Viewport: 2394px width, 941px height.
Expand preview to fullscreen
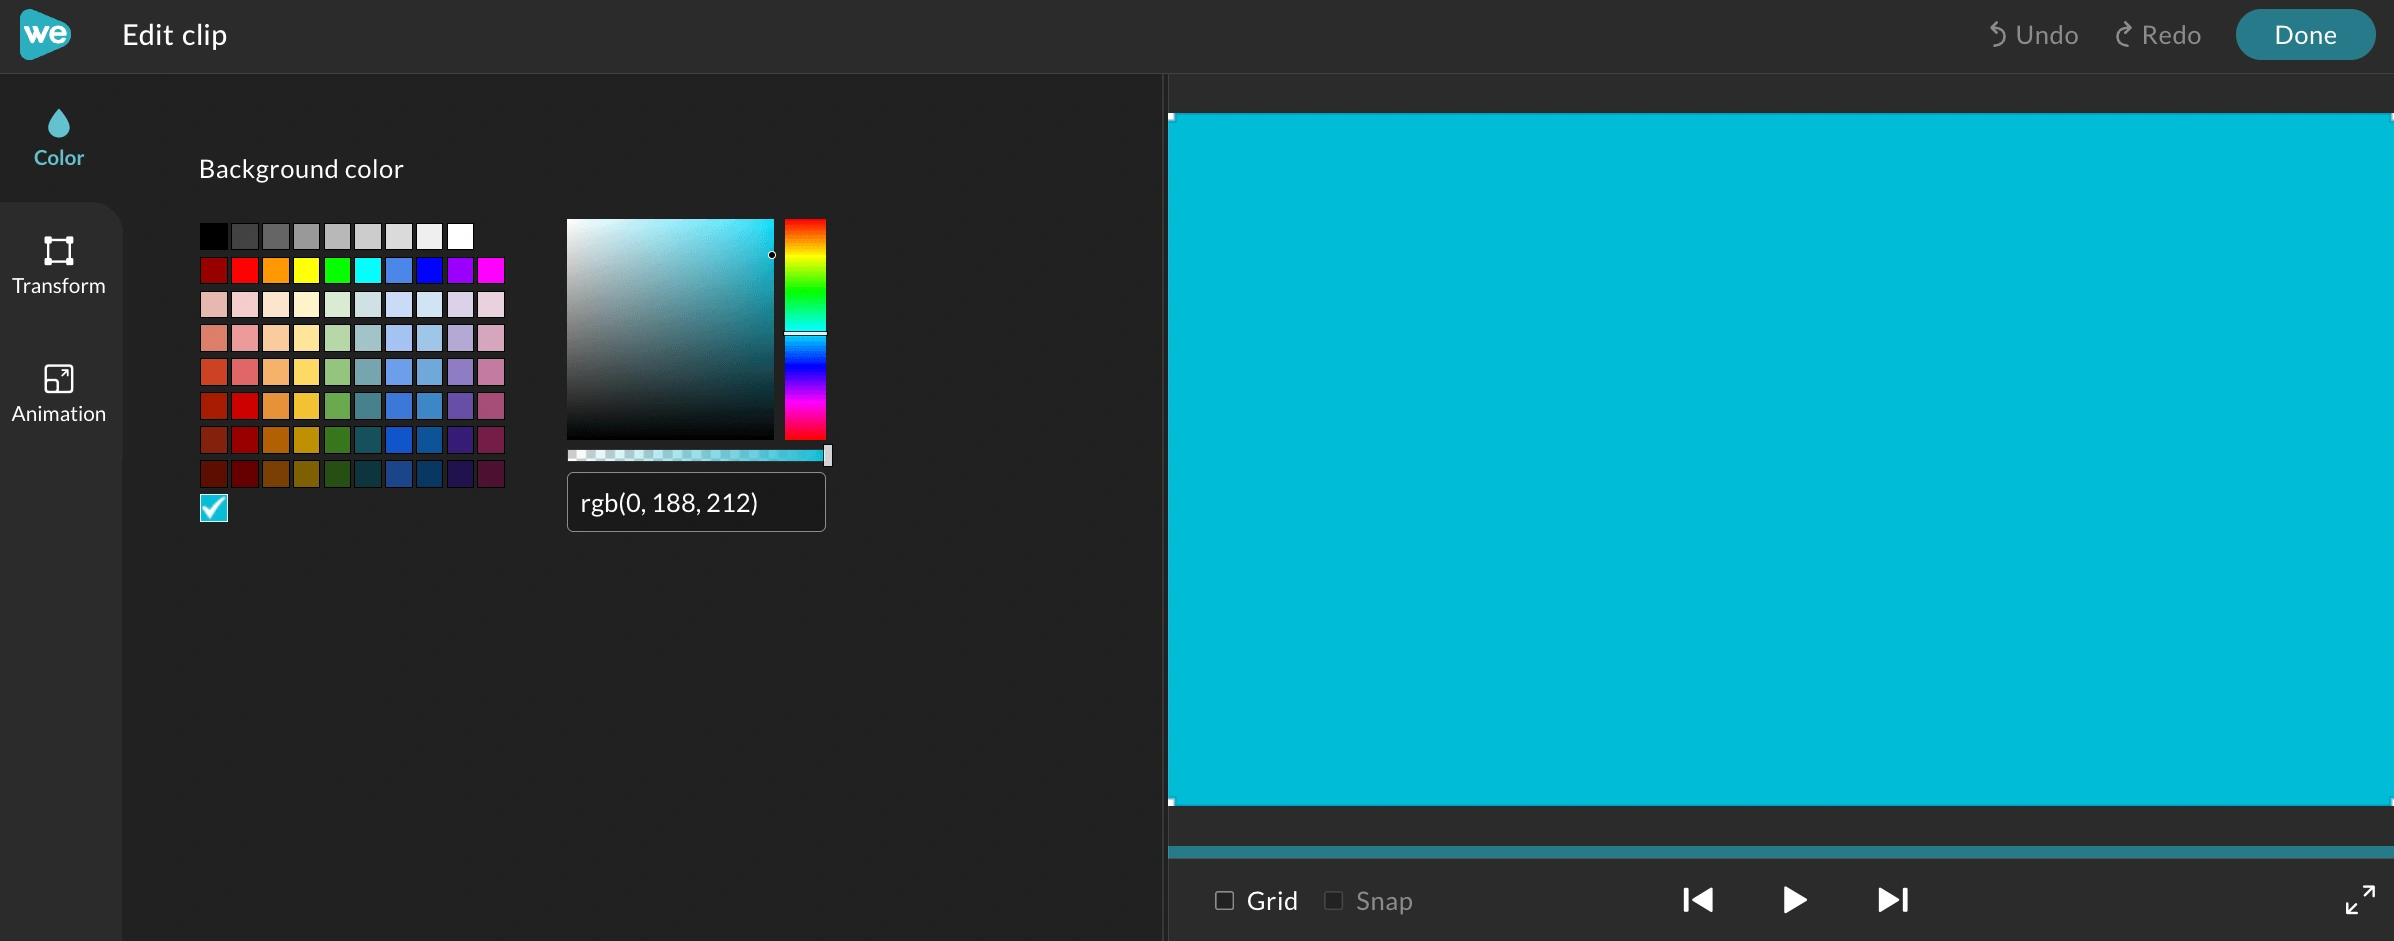[2360, 900]
